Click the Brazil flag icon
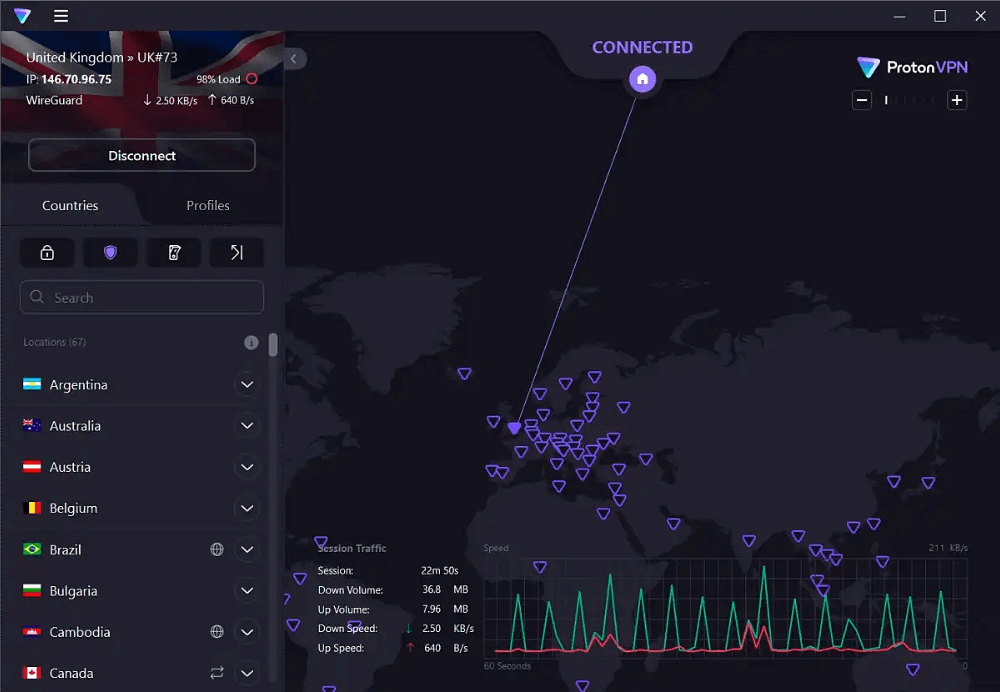 click(x=32, y=549)
